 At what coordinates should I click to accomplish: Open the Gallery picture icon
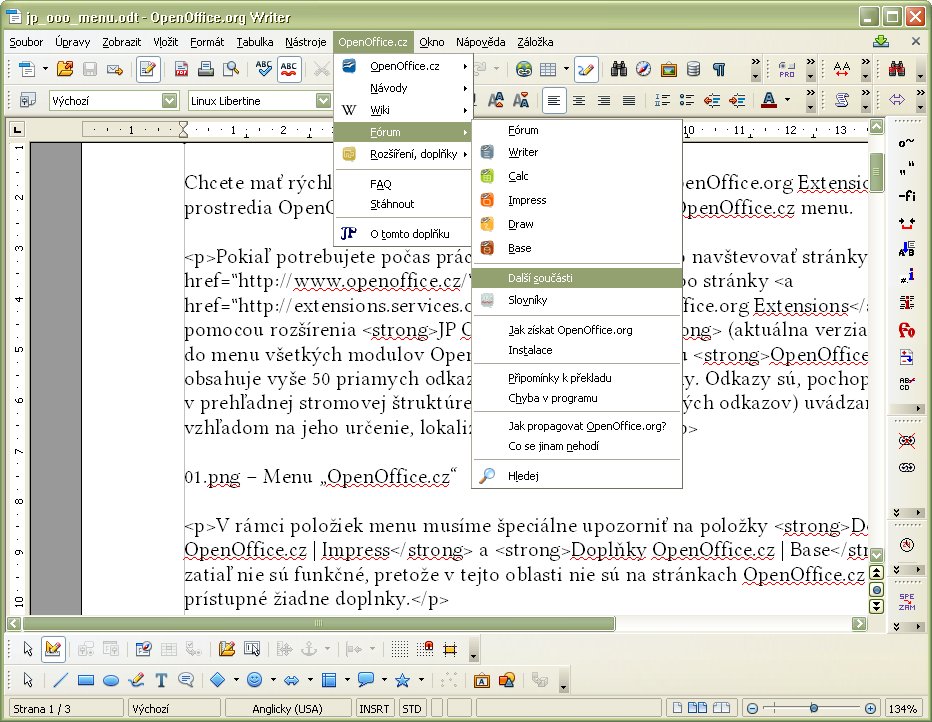669,70
